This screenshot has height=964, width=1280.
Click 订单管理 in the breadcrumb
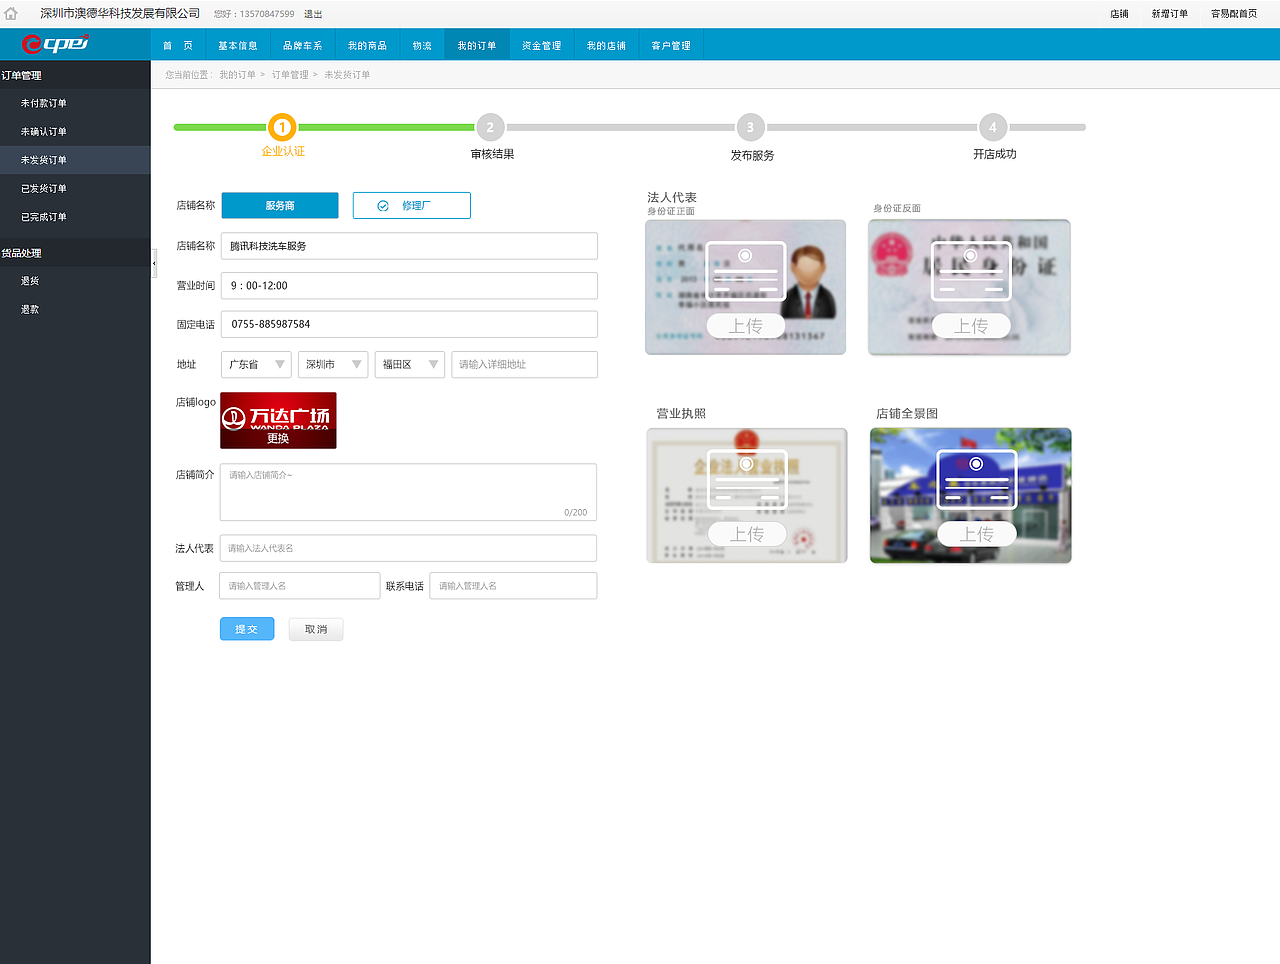point(290,75)
